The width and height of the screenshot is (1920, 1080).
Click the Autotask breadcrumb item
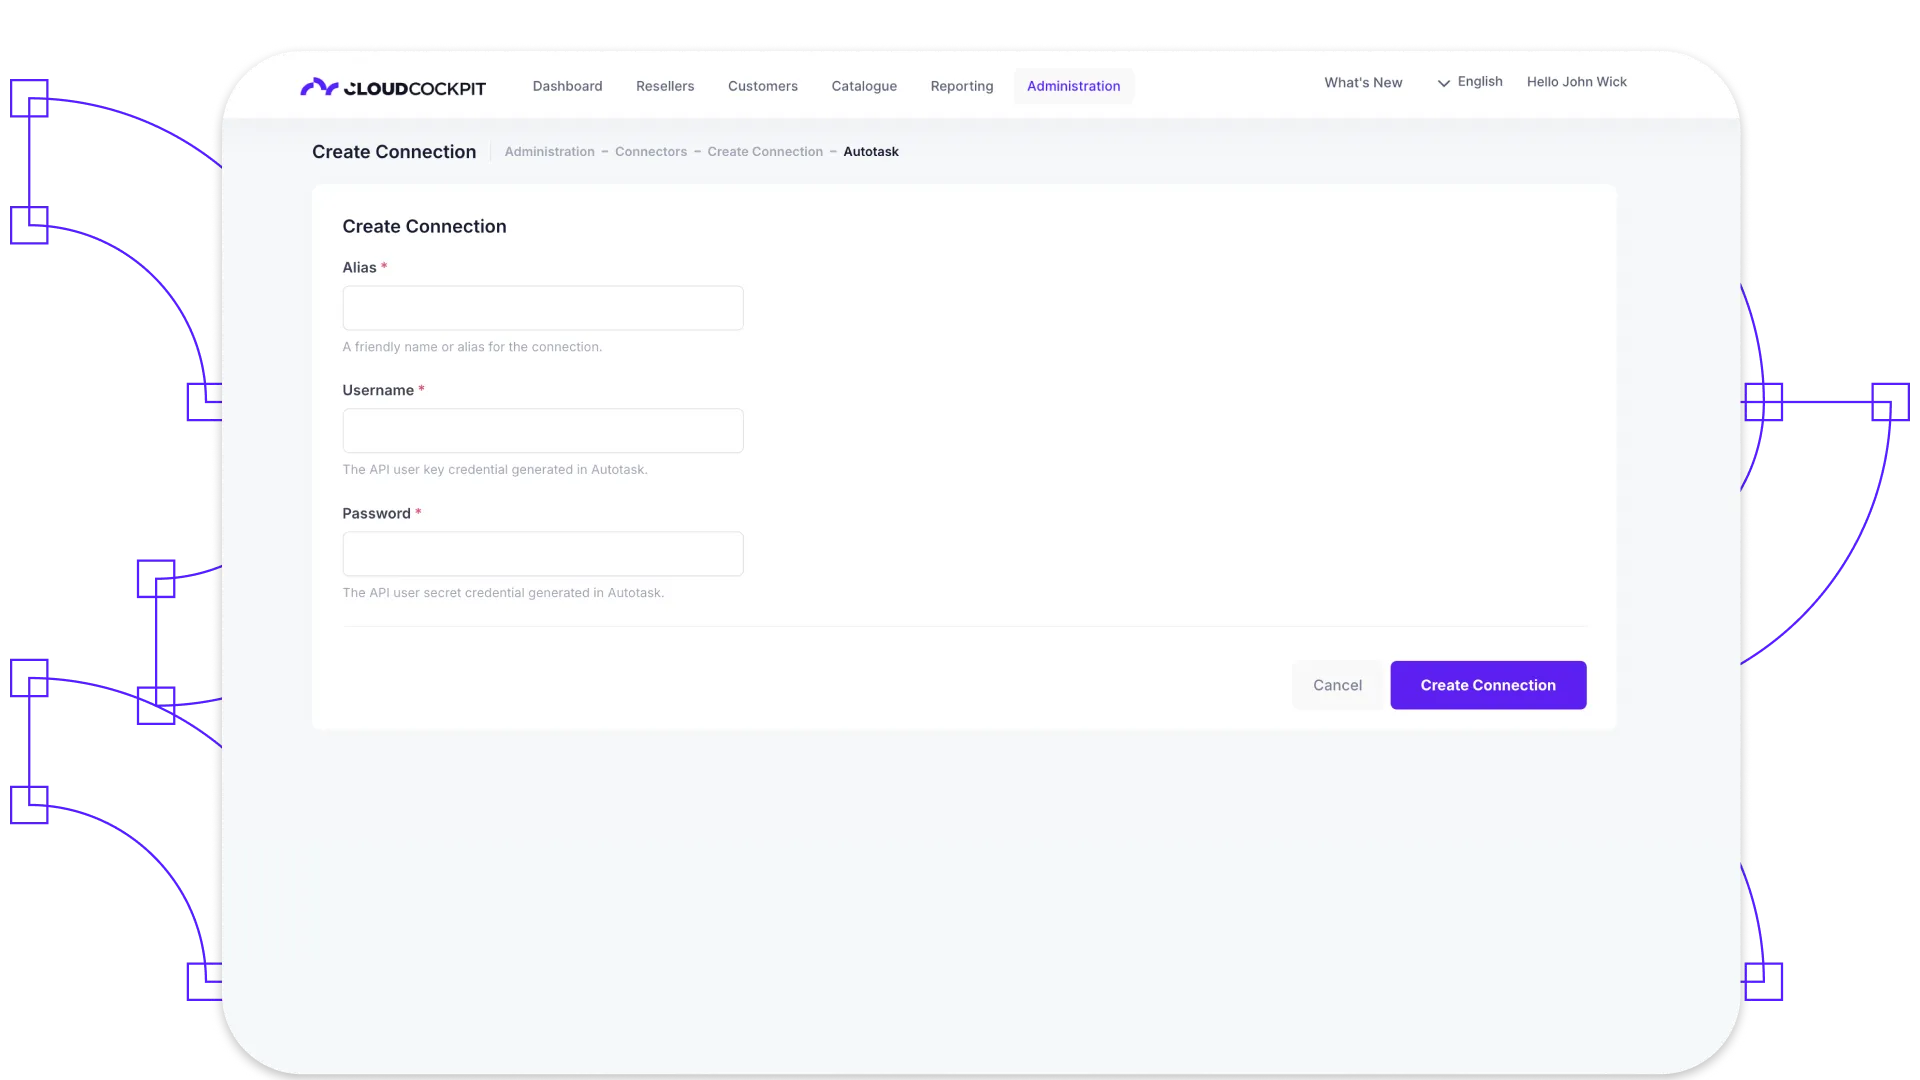point(870,152)
